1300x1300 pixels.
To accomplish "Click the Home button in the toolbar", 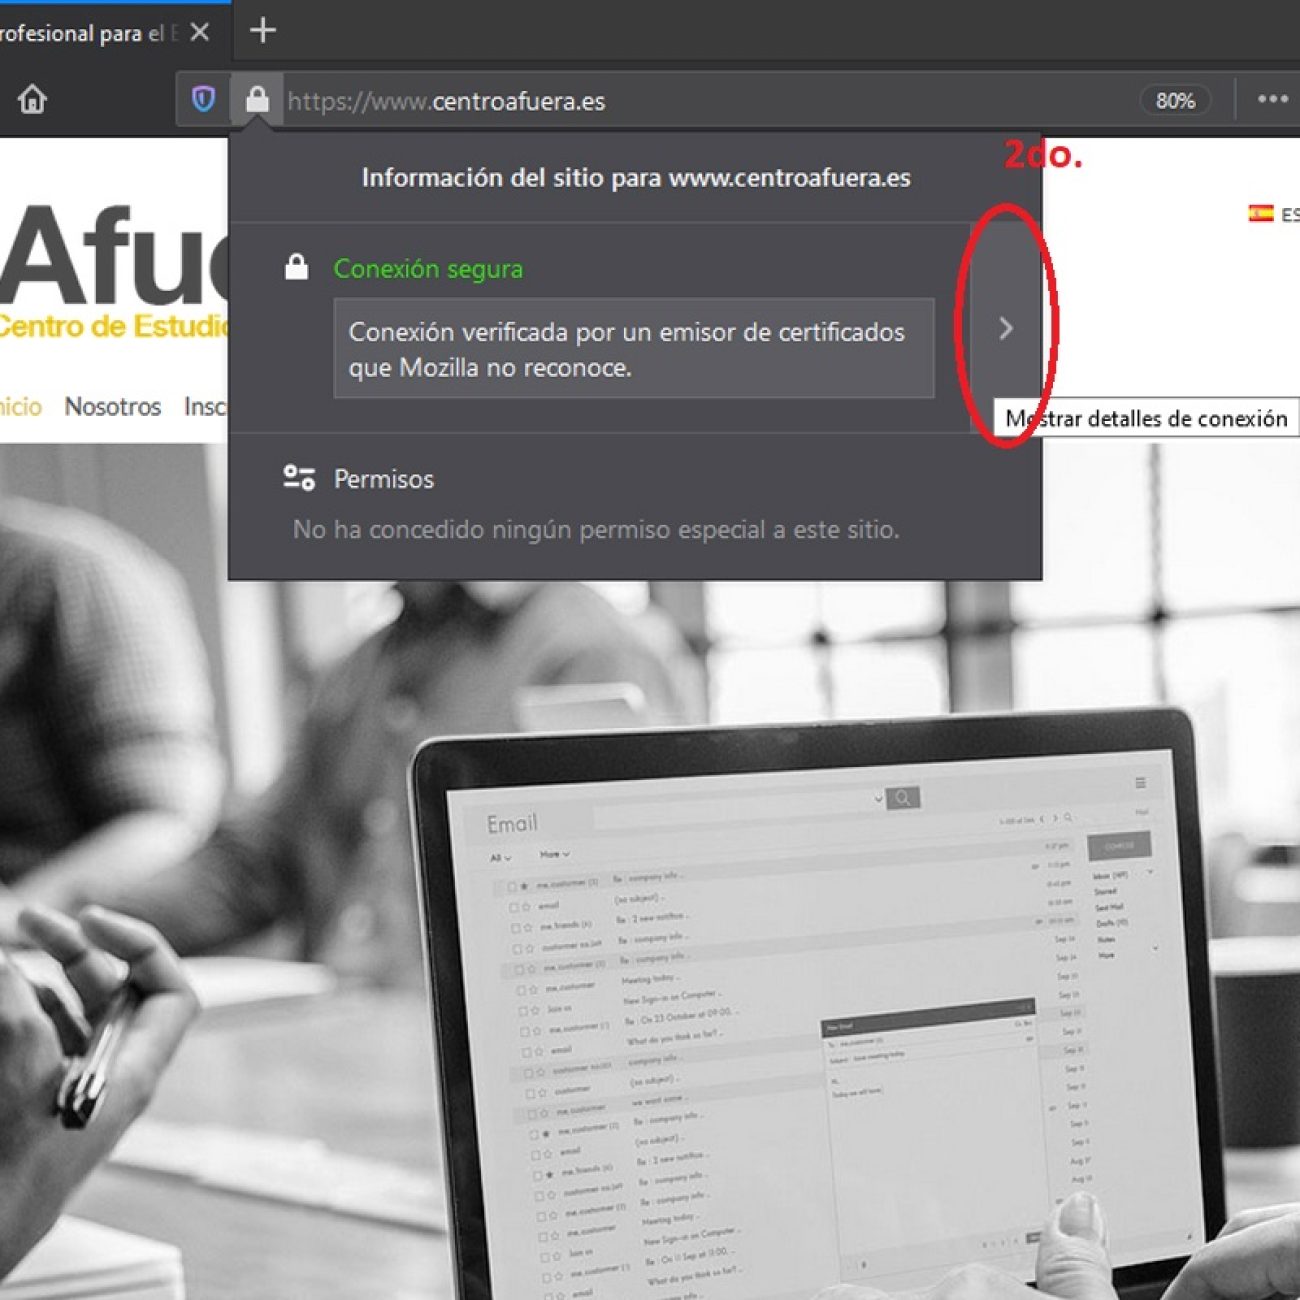I will tap(32, 100).
